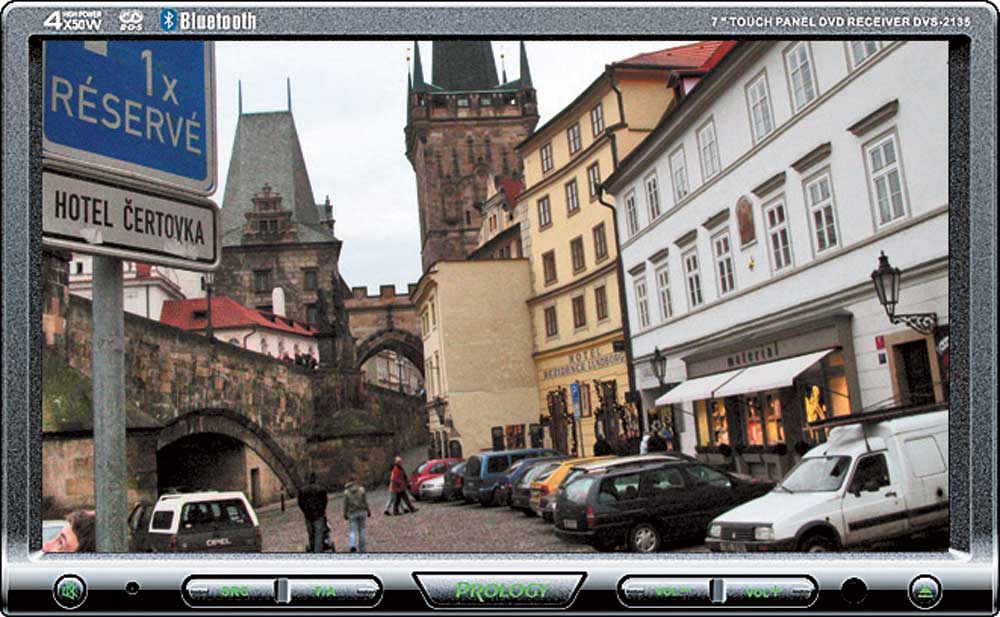1000x617 pixels.
Task: Tap the blue 1x Réservé sign
Action: click(x=128, y=110)
